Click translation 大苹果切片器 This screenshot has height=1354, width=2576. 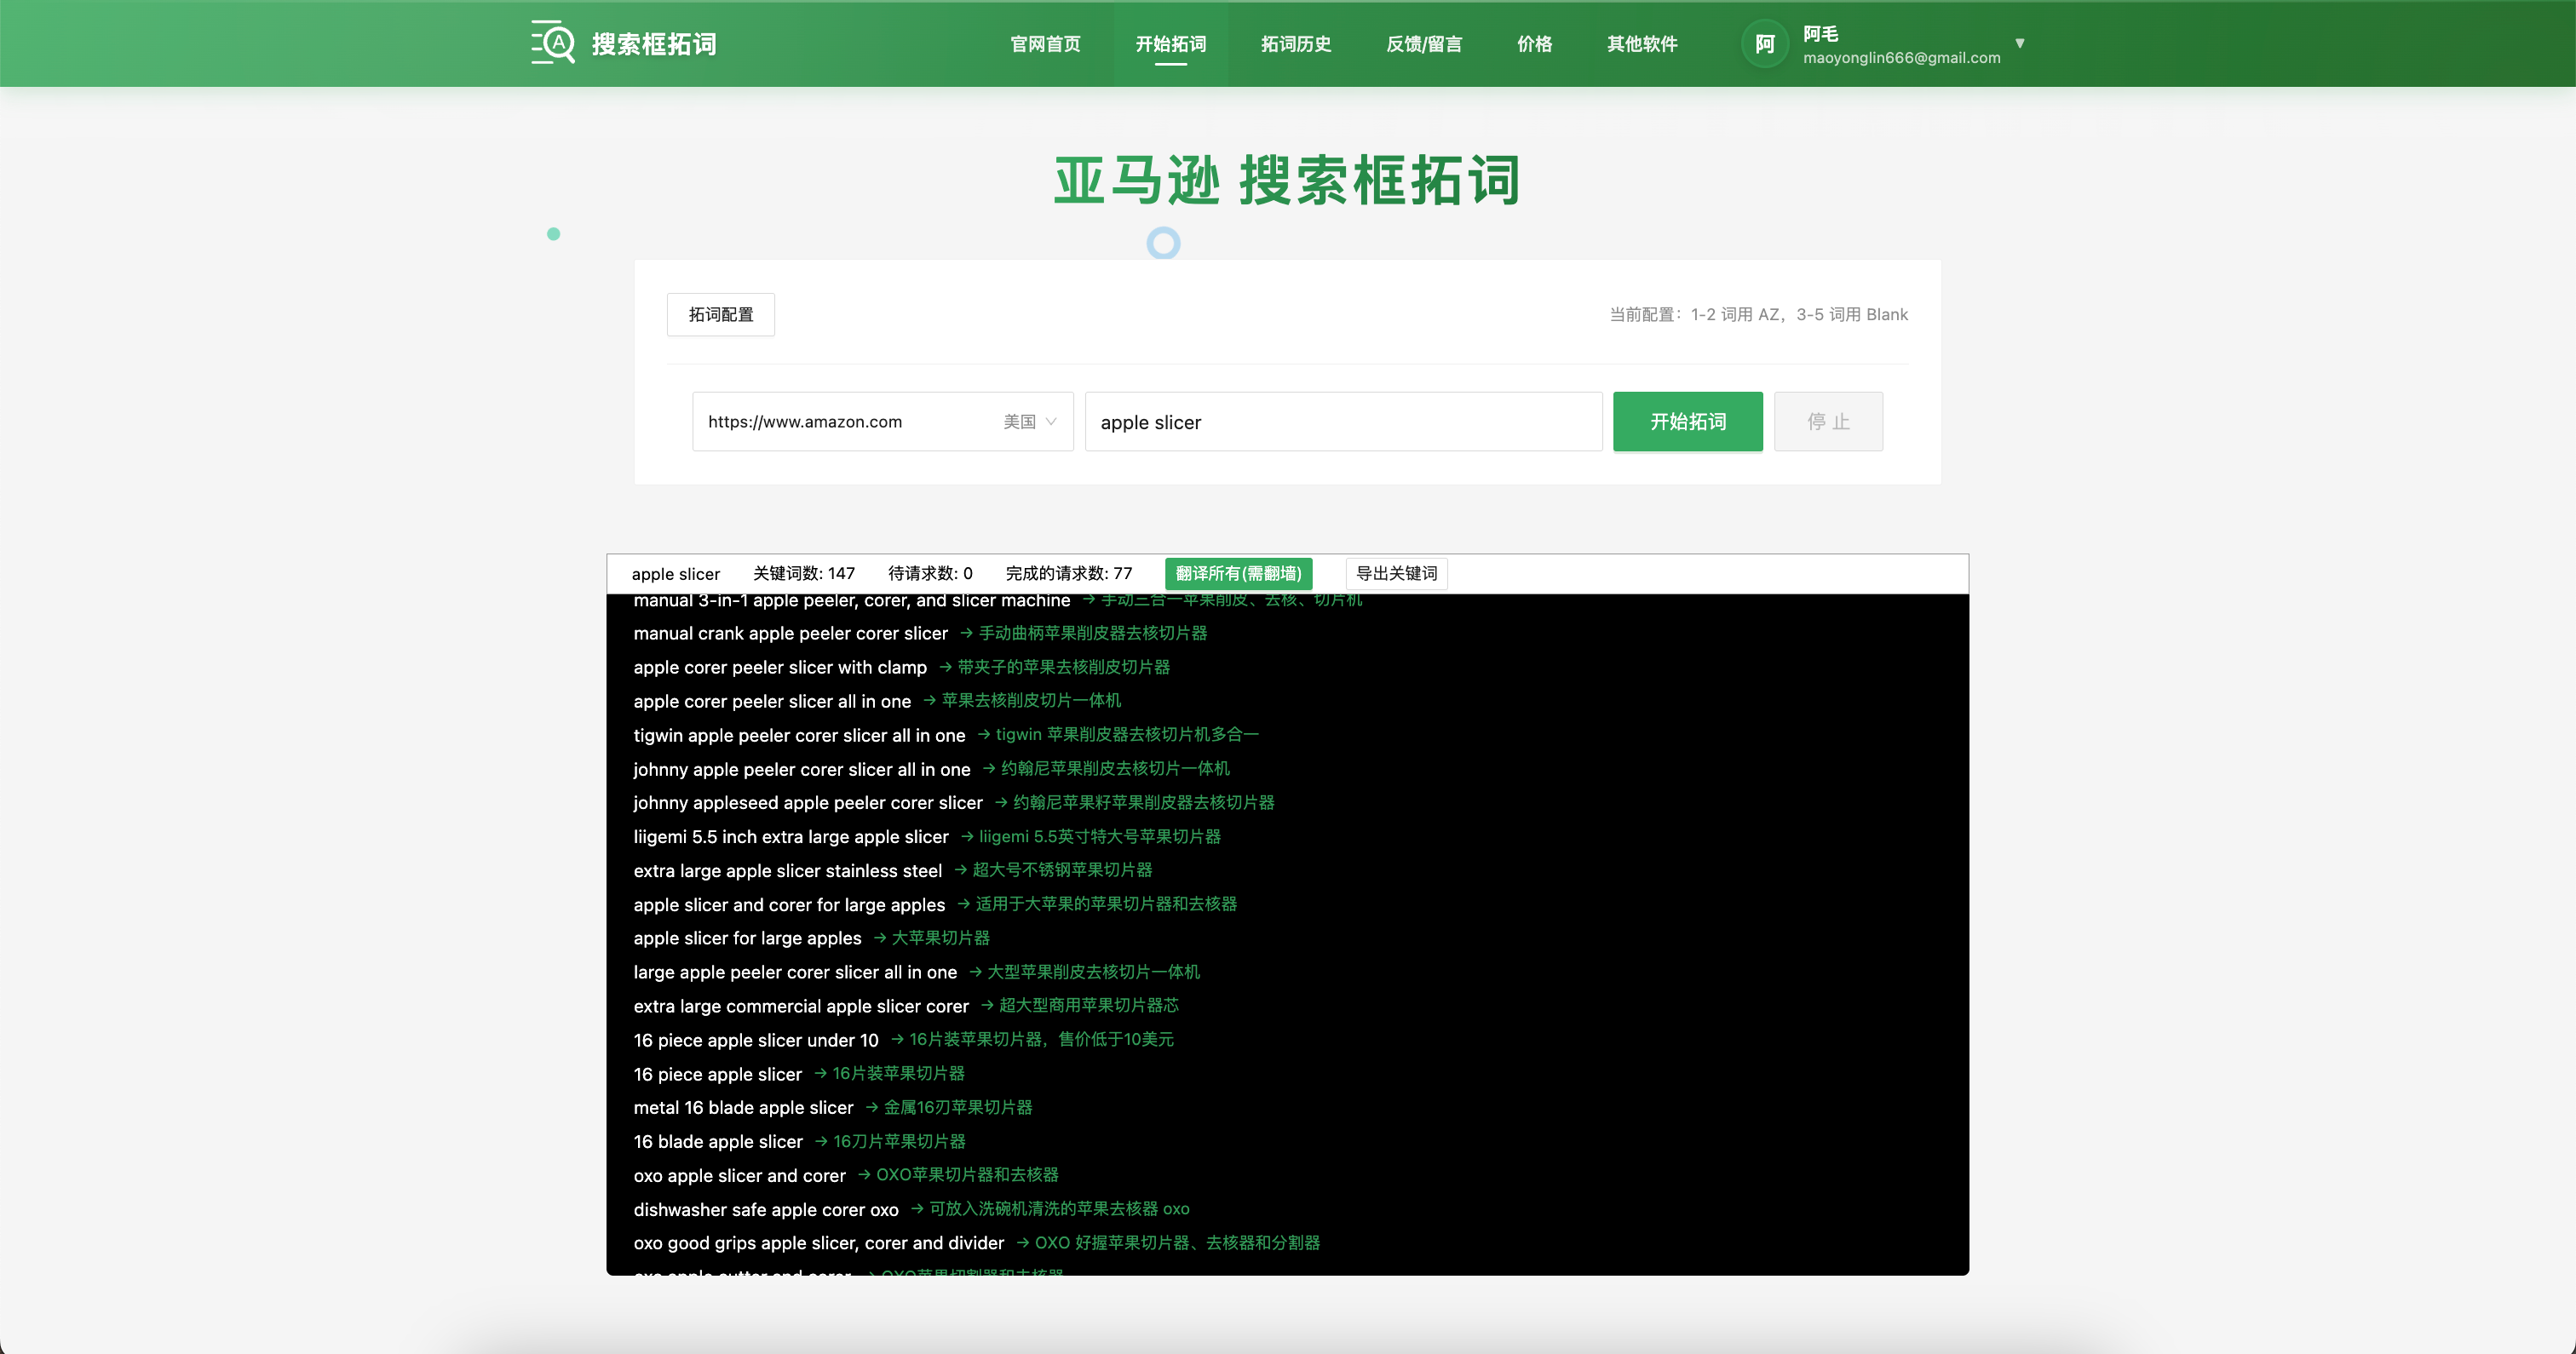[940, 938]
